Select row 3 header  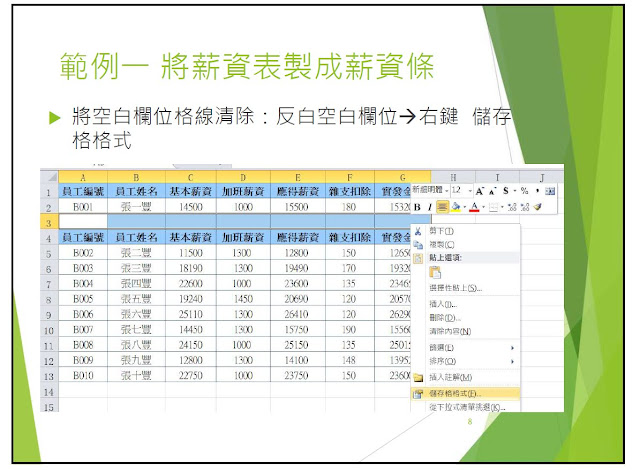point(49,222)
